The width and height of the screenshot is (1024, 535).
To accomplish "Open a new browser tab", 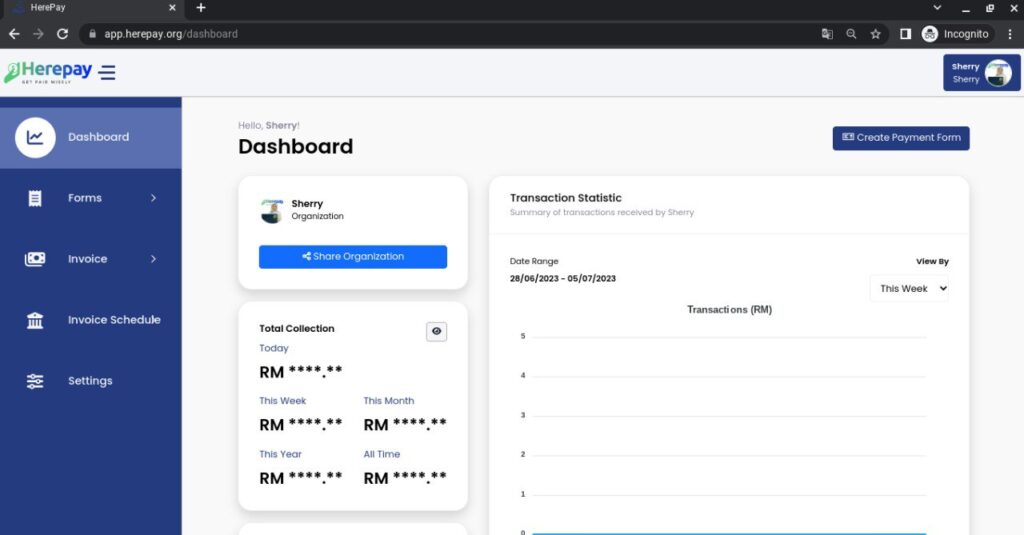I will (201, 8).
